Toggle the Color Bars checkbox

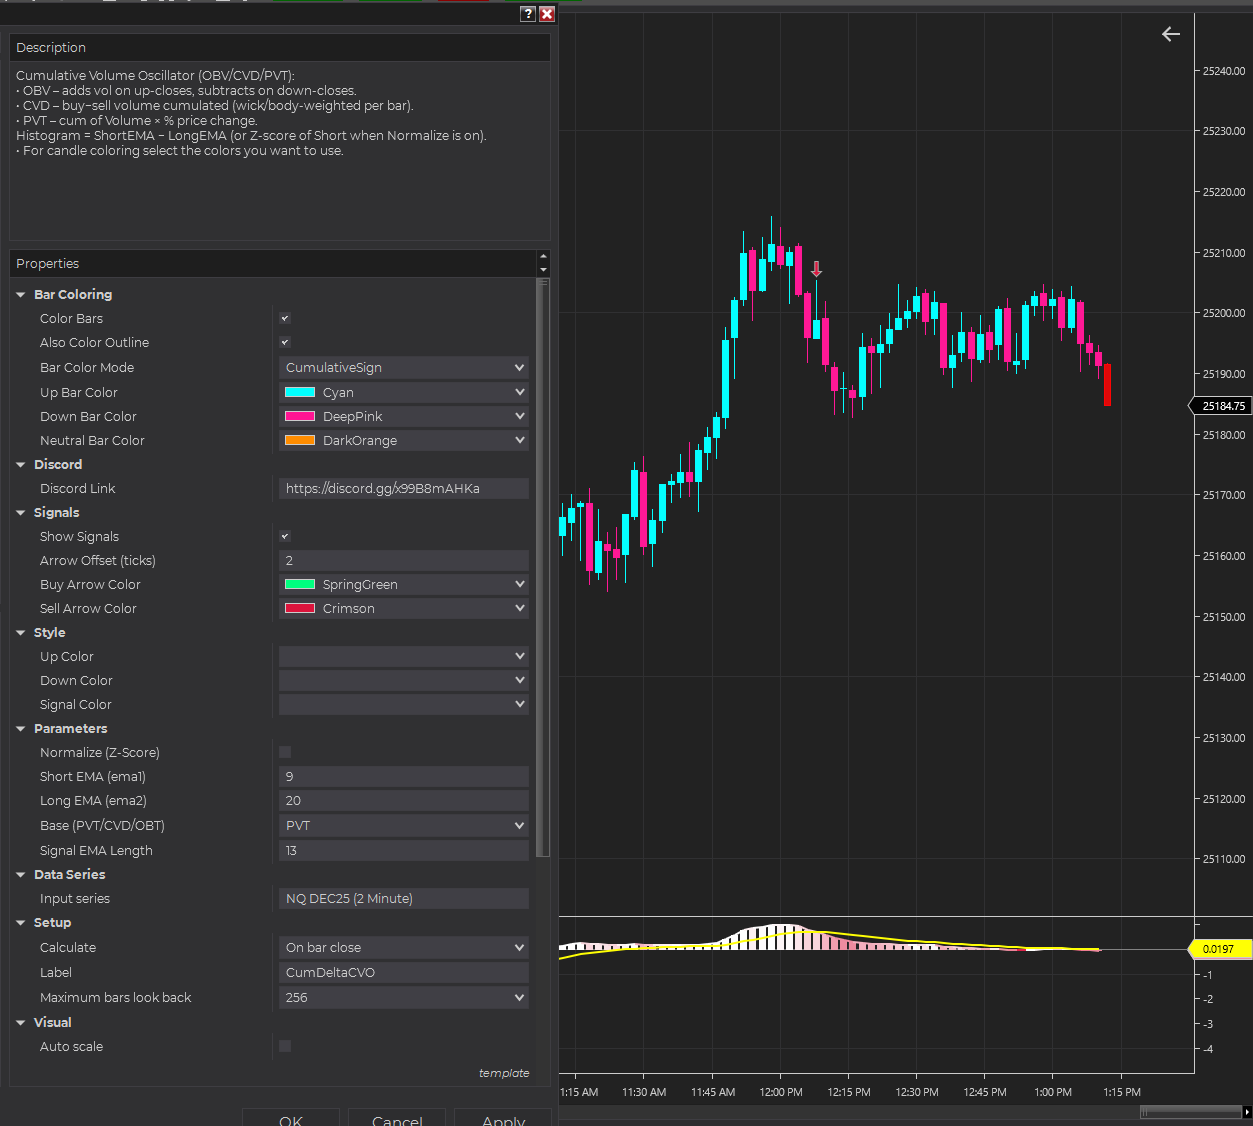285,319
